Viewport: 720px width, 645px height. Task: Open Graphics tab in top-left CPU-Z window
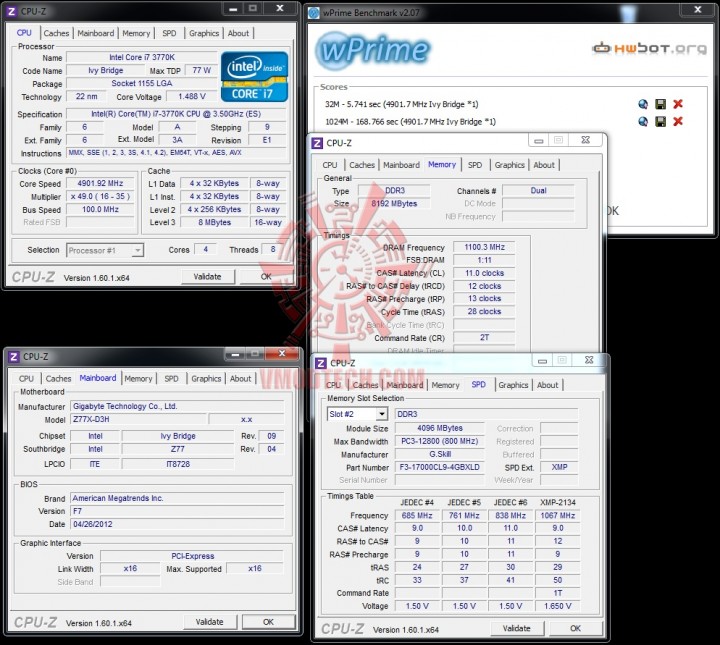click(x=204, y=33)
